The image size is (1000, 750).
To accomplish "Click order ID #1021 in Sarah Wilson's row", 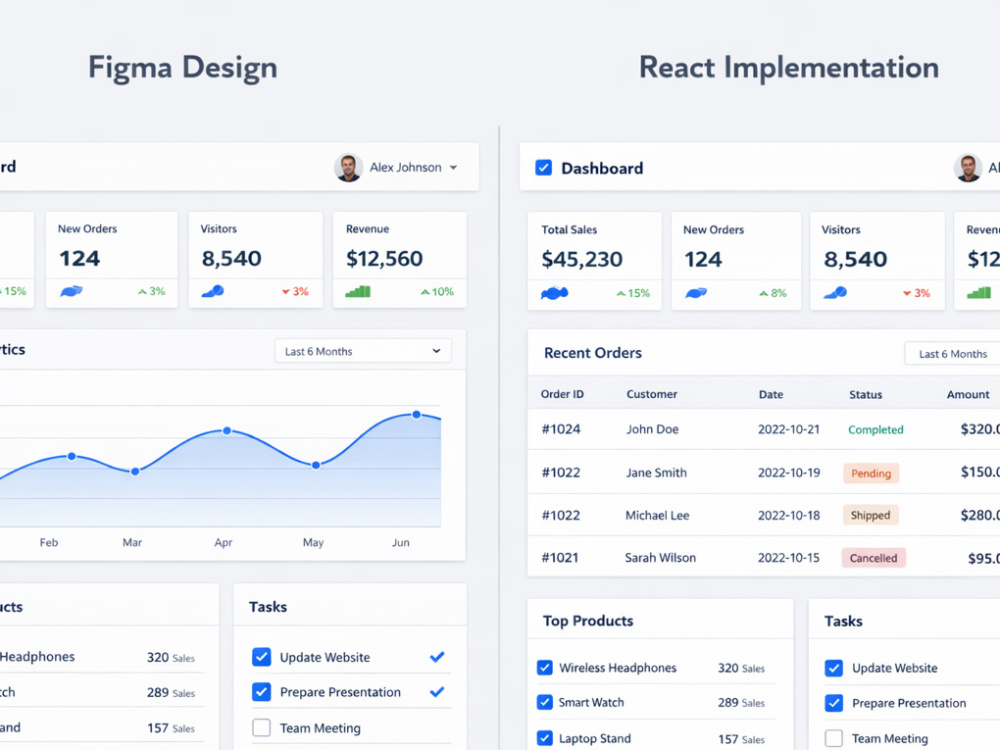I will tap(560, 558).
